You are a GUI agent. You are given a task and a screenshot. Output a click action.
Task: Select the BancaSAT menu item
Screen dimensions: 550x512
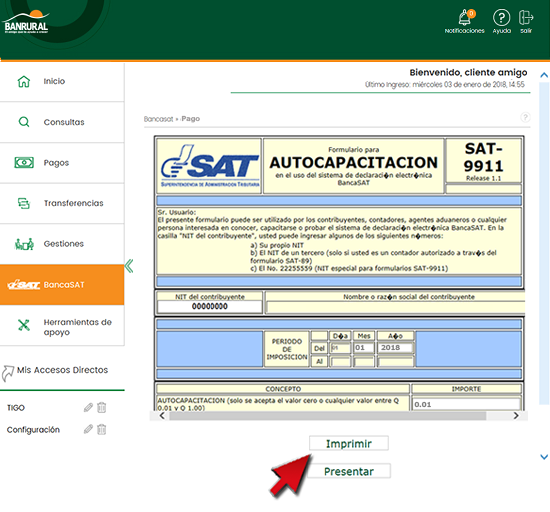[62, 285]
